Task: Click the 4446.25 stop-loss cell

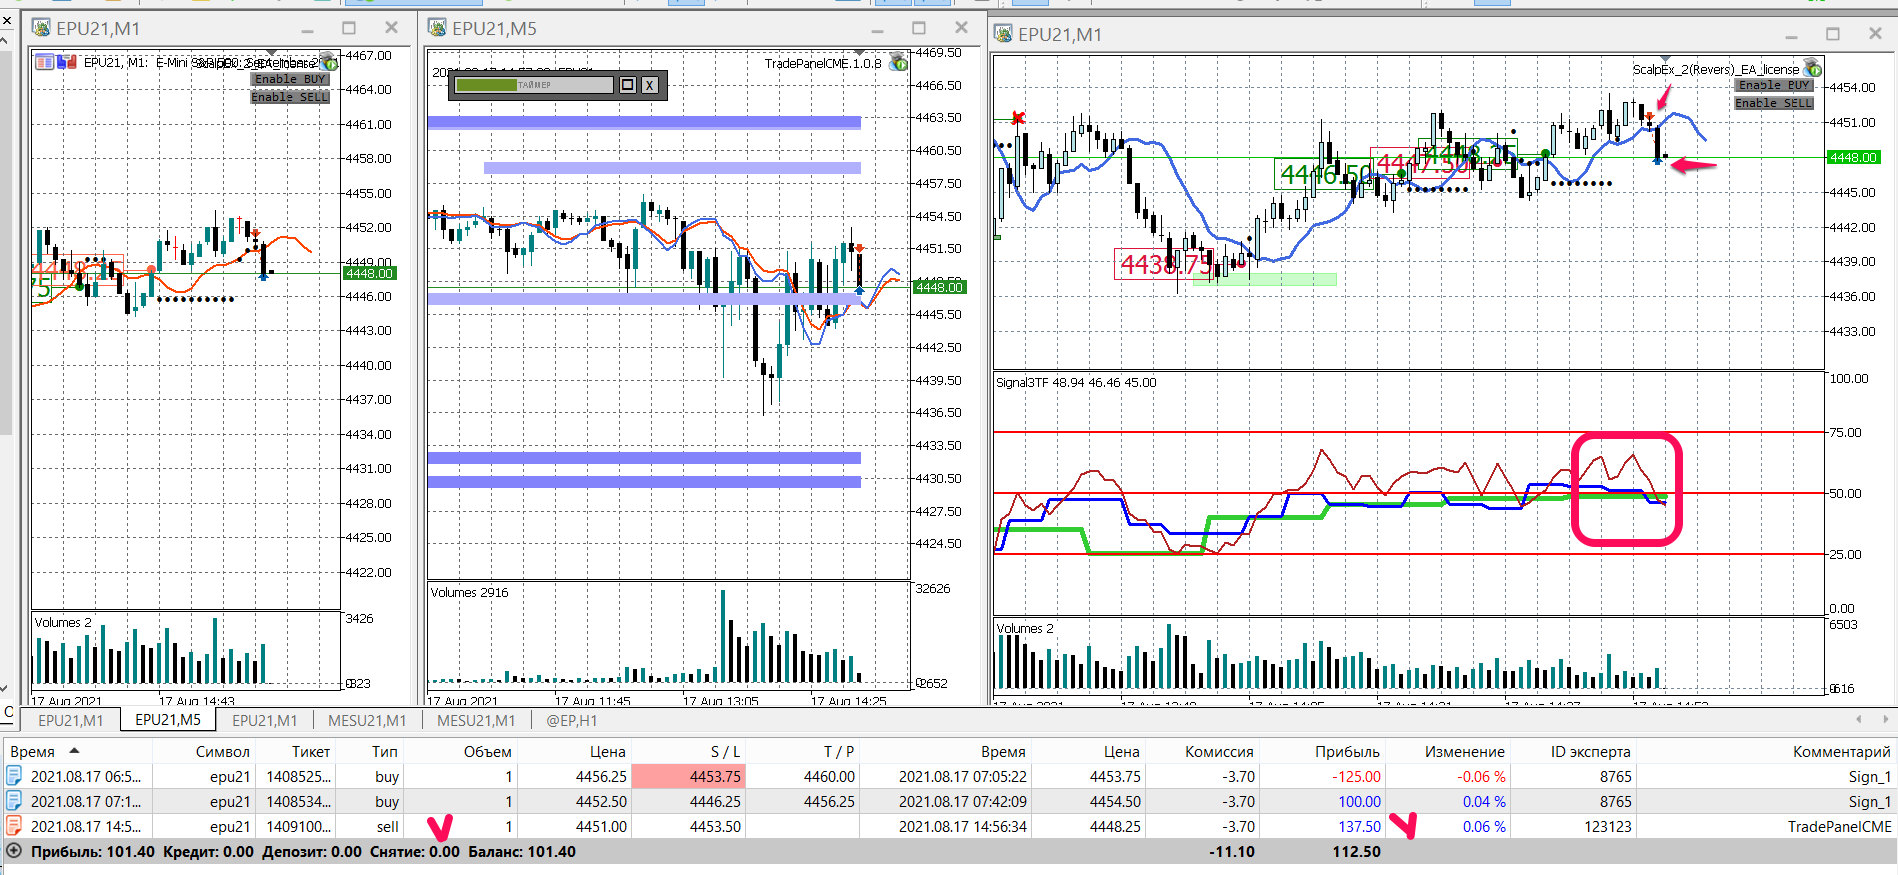Action: tap(689, 801)
